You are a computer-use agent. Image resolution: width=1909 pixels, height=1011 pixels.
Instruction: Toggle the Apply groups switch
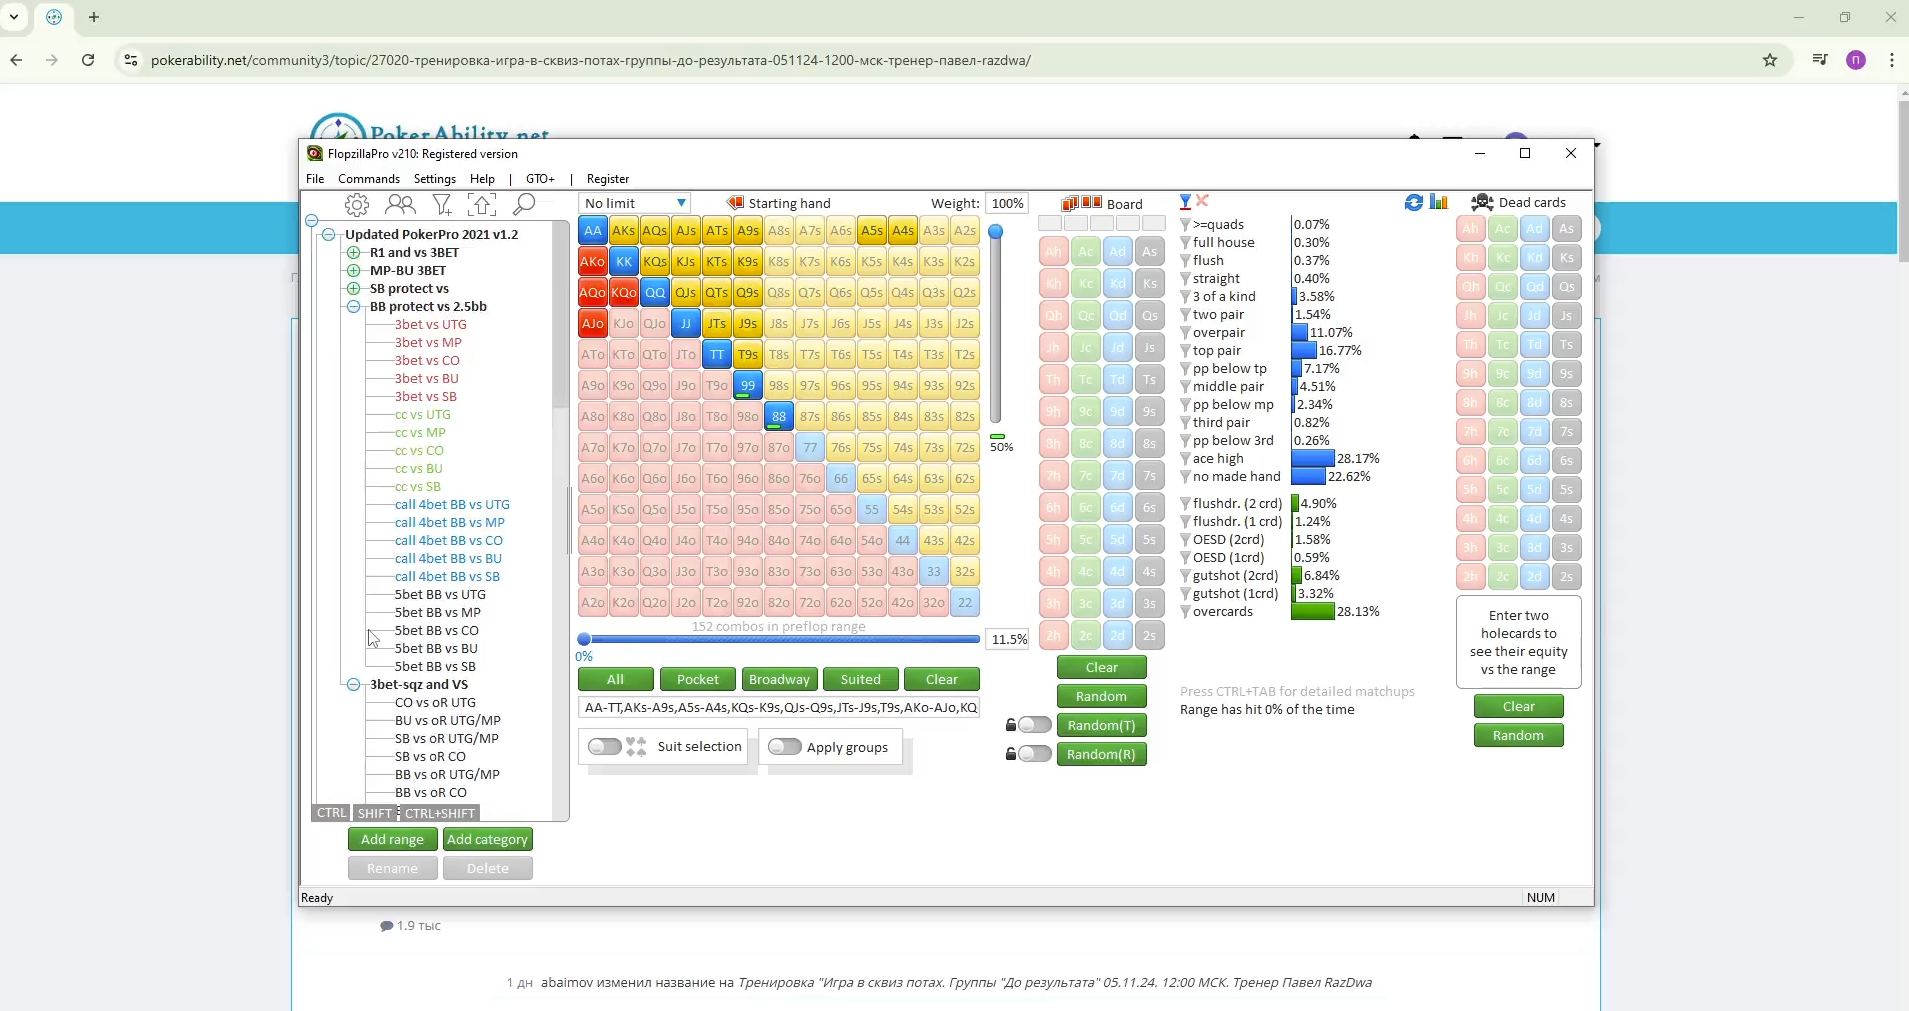pos(784,746)
